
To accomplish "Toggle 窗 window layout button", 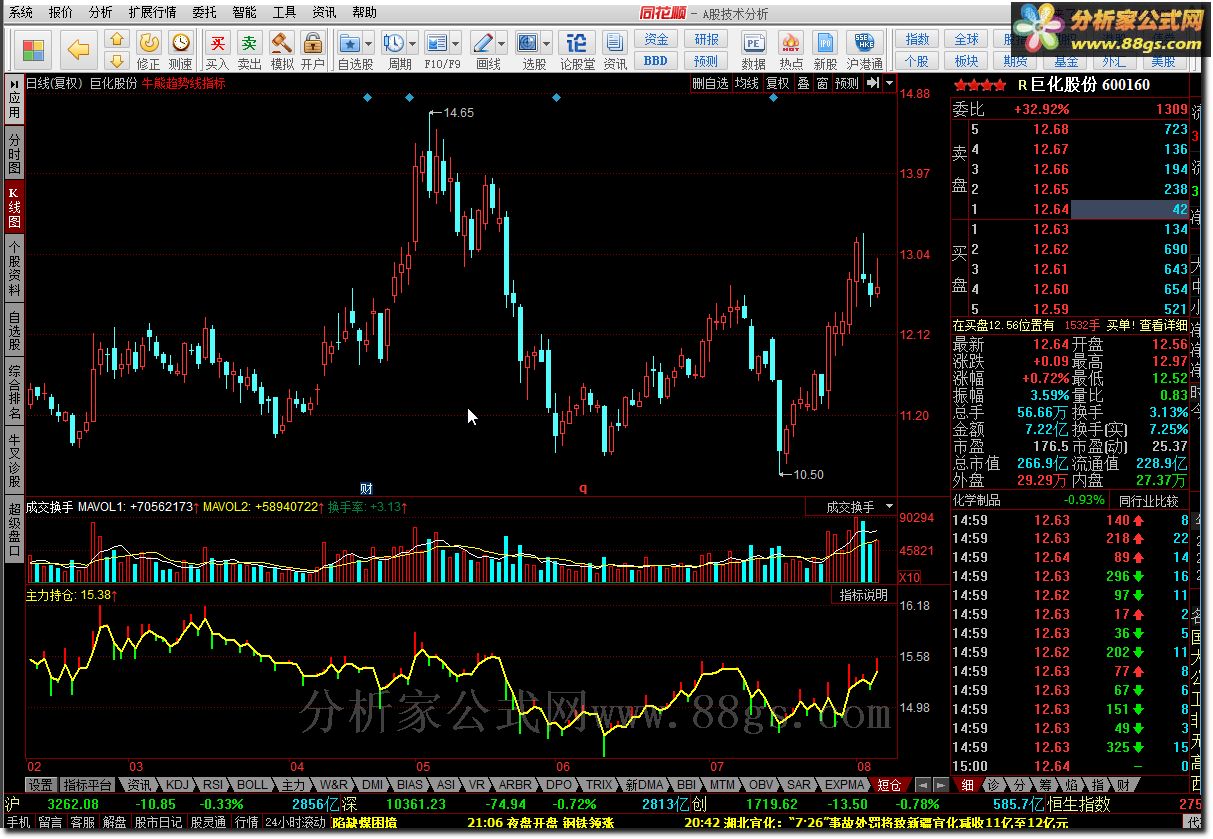I will [x=822, y=83].
